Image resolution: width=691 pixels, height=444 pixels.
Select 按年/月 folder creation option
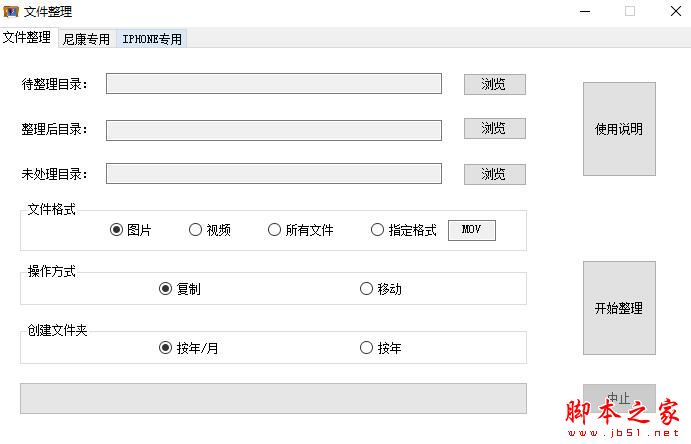(x=166, y=348)
